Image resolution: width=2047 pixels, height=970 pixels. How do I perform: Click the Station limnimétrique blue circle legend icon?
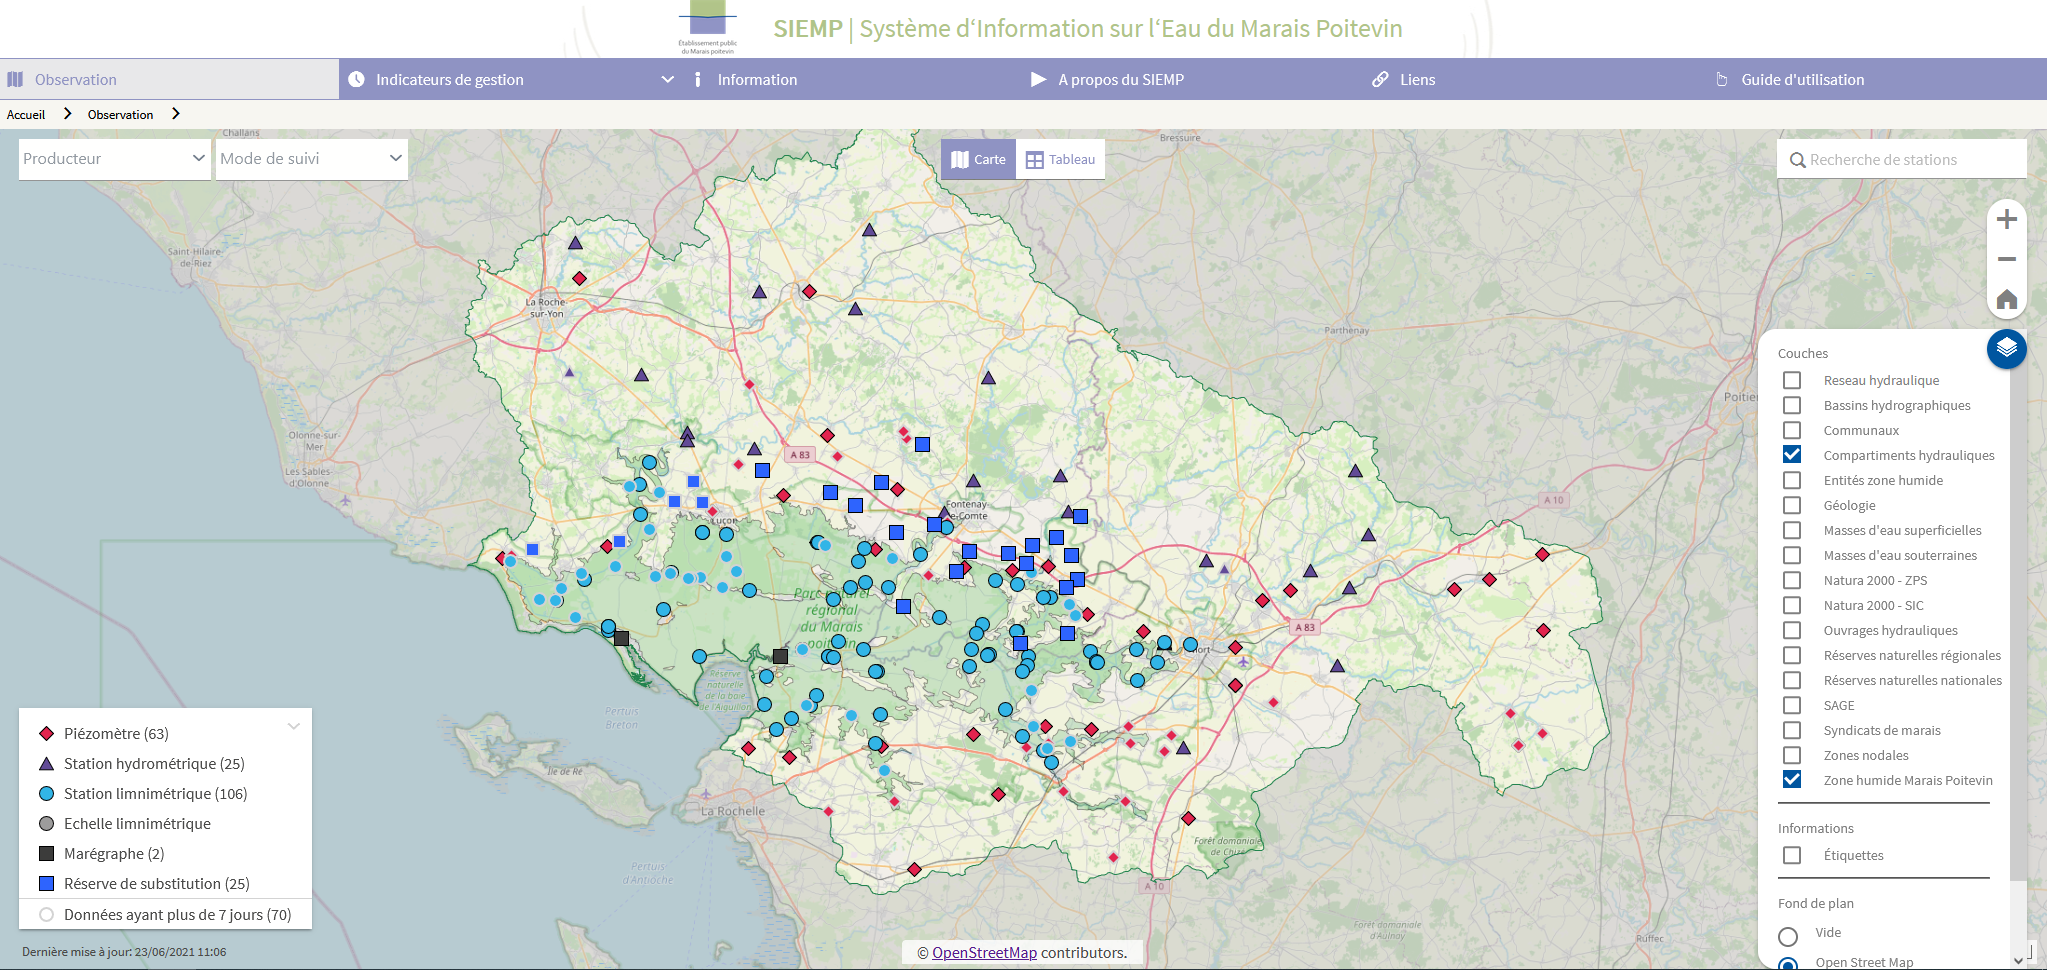click(x=46, y=793)
